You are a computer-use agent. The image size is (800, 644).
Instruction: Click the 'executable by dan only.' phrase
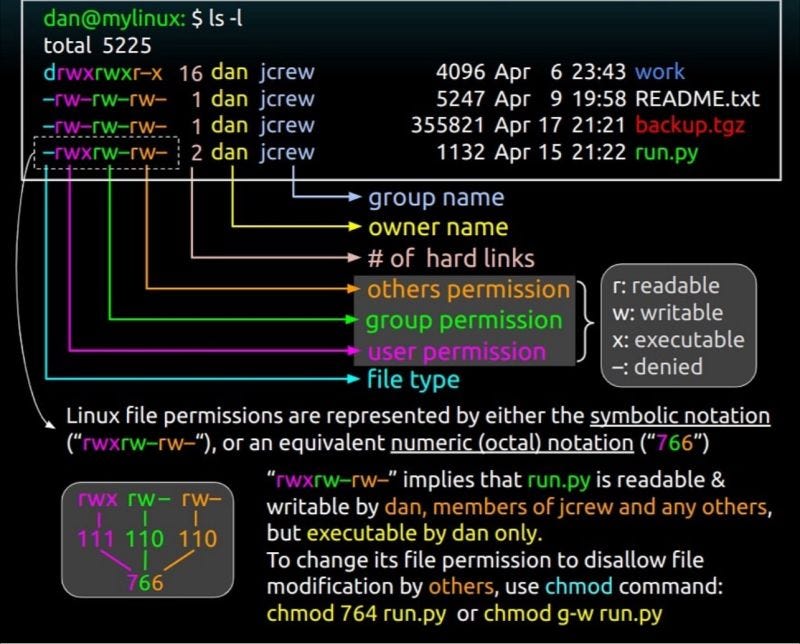tap(424, 534)
